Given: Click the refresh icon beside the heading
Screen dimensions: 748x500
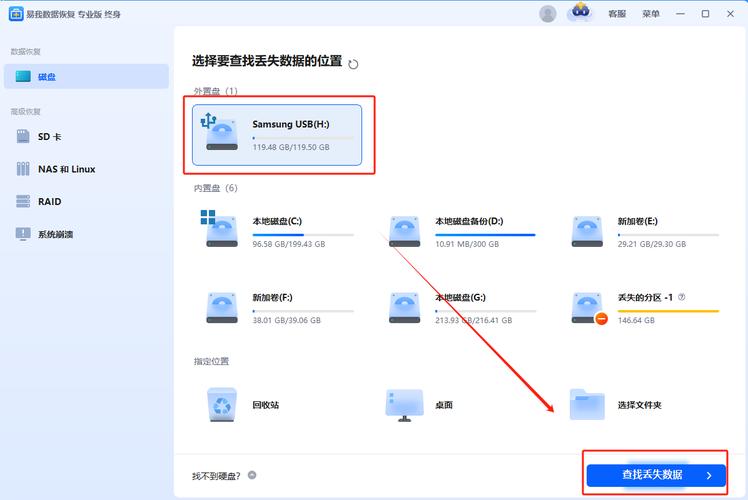Looking at the screenshot, I should click(x=353, y=64).
